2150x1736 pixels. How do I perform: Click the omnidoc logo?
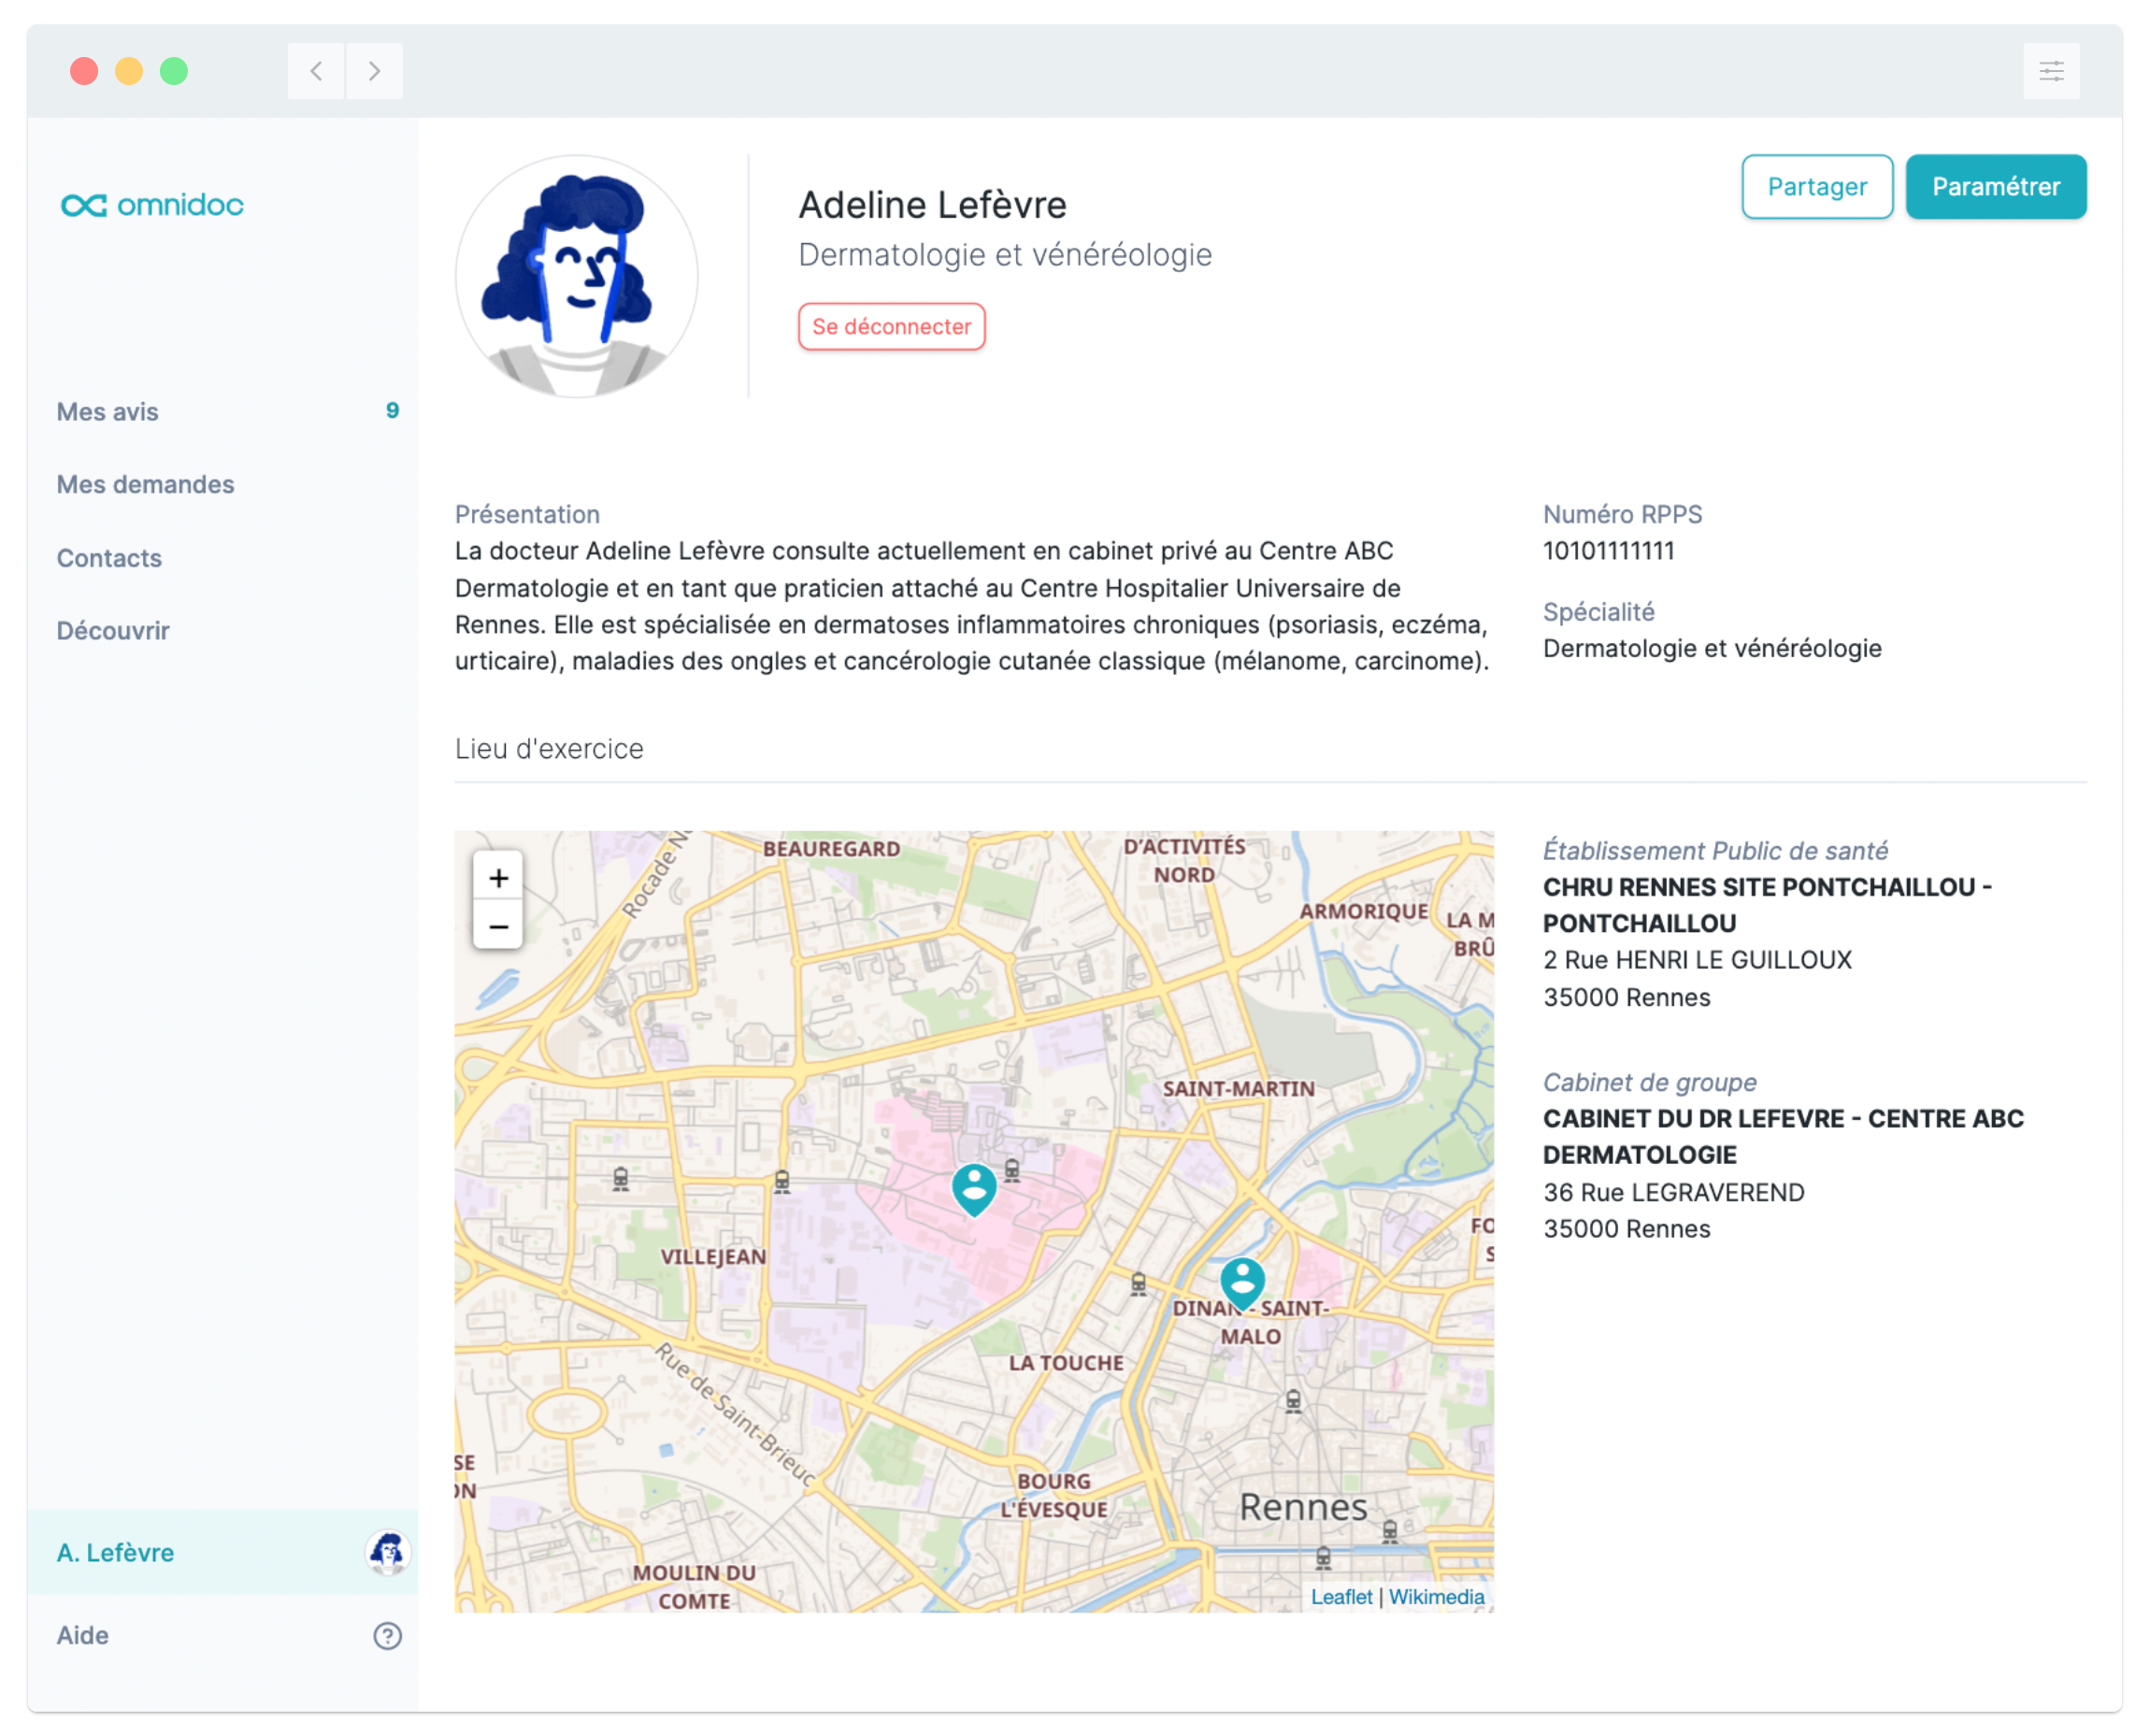(152, 205)
